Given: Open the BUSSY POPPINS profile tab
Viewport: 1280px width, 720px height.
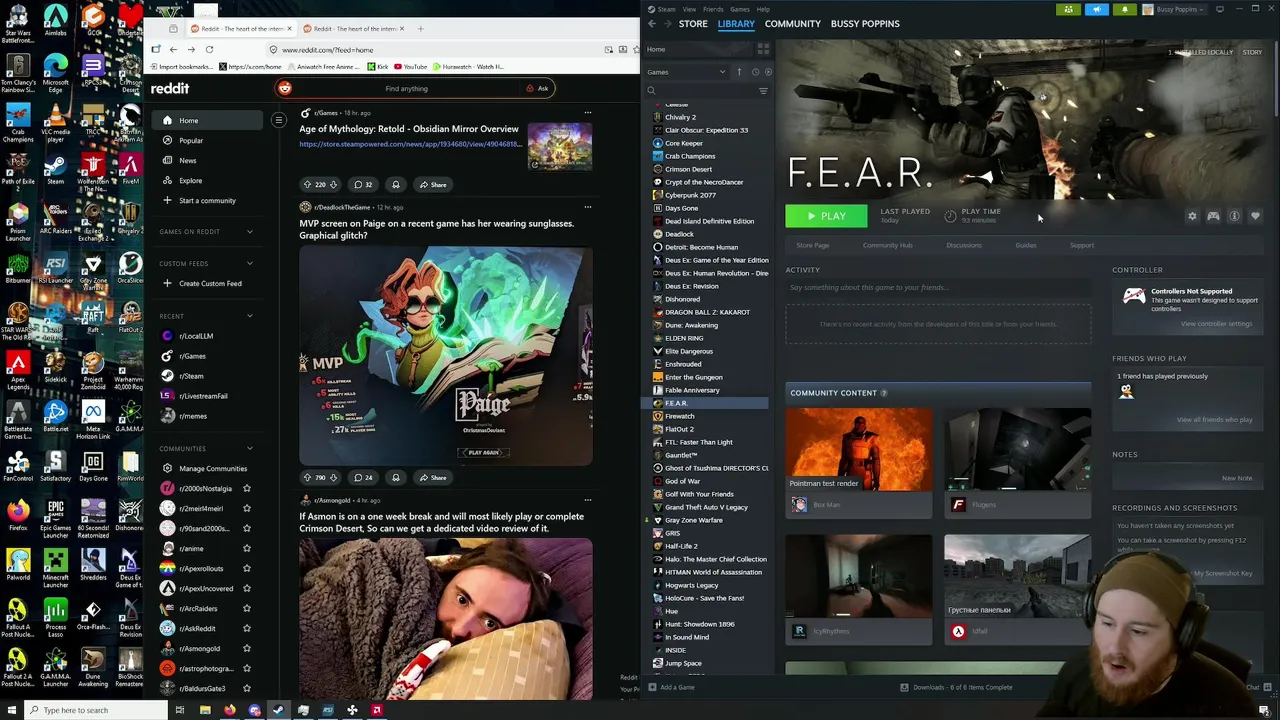Looking at the screenshot, I should click(865, 23).
